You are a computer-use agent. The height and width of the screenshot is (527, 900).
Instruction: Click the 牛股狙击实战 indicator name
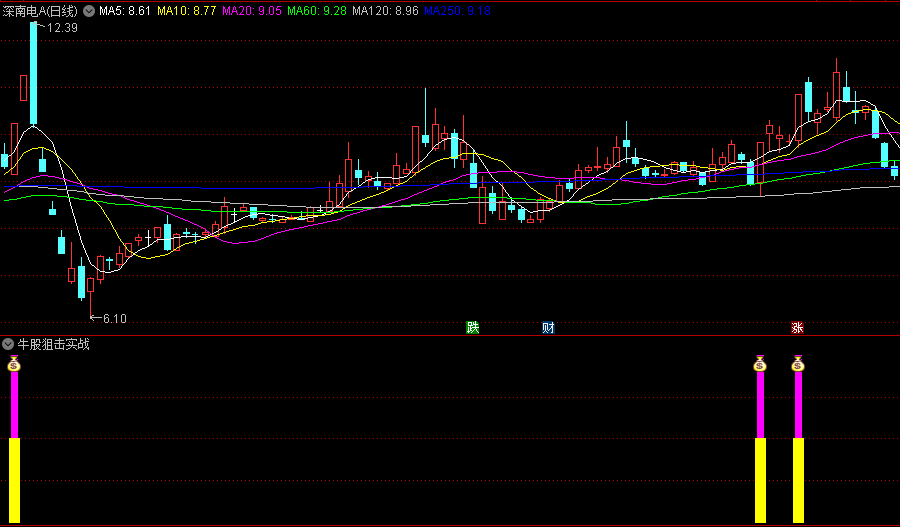click(x=54, y=344)
